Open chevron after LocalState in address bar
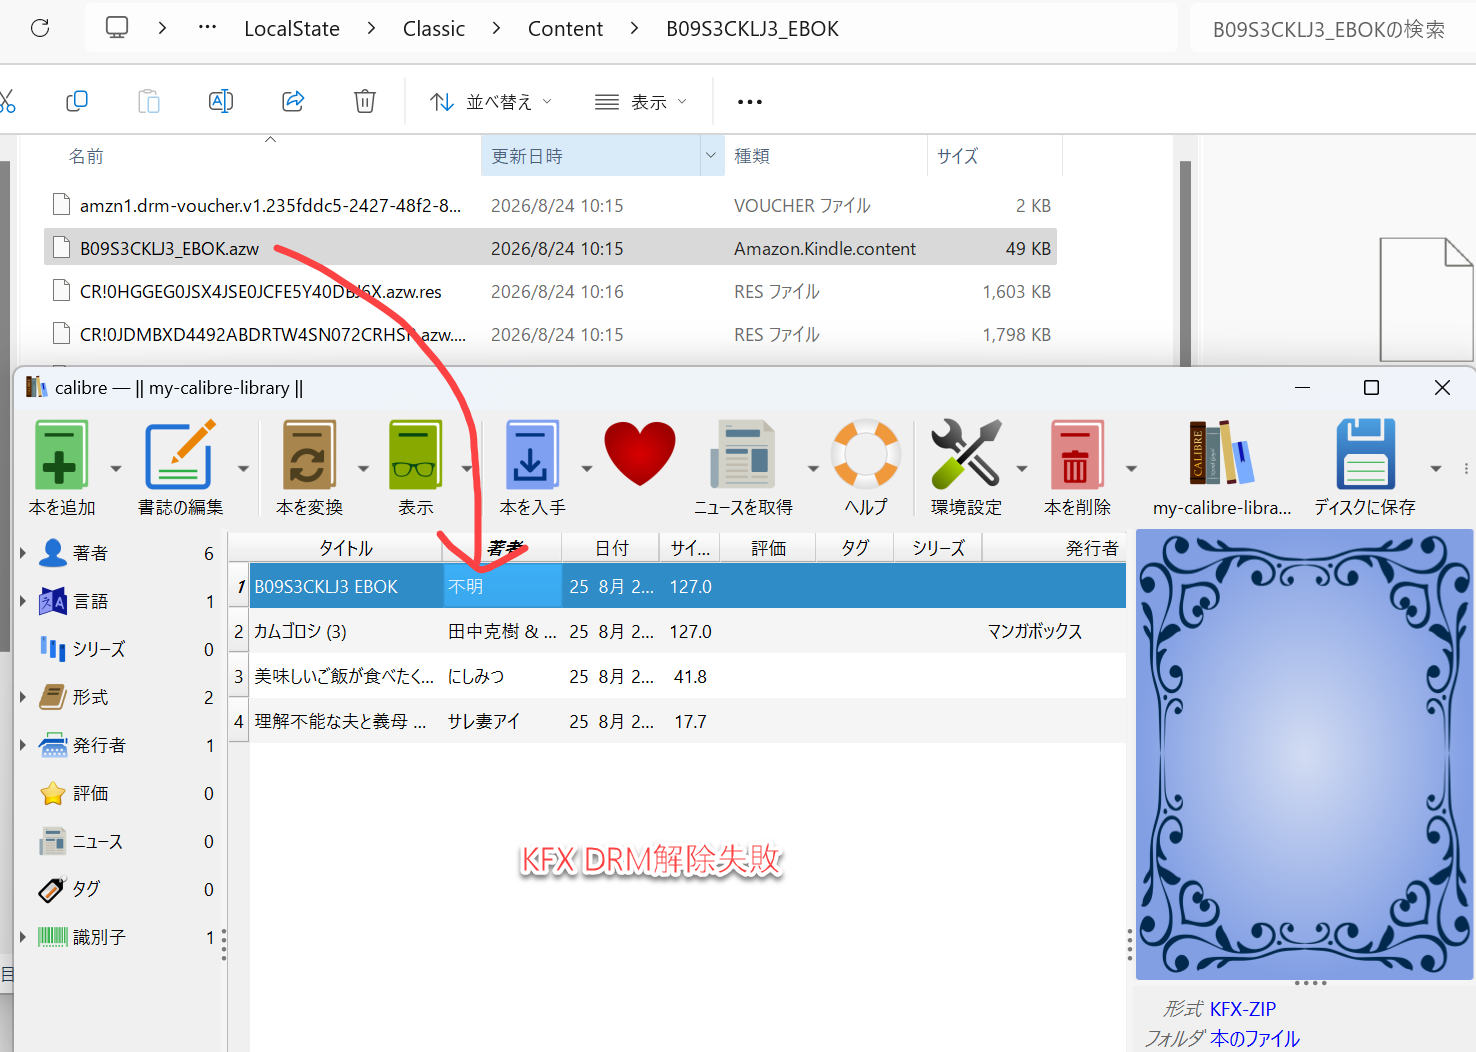 (x=371, y=28)
